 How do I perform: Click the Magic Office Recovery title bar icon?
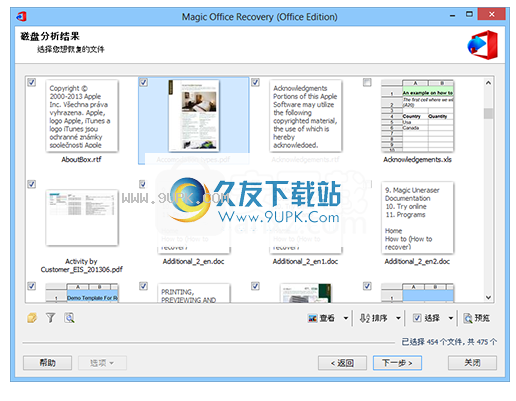(x=21, y=16)
